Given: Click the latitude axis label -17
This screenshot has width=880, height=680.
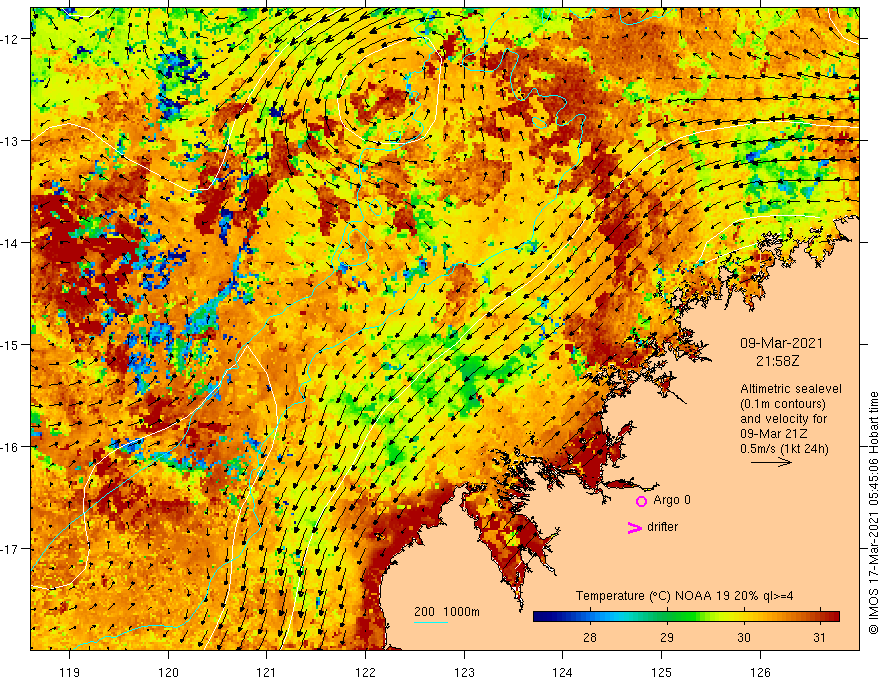Looking at the screenshot, I should pyautogui.click(x=10, y=549).
